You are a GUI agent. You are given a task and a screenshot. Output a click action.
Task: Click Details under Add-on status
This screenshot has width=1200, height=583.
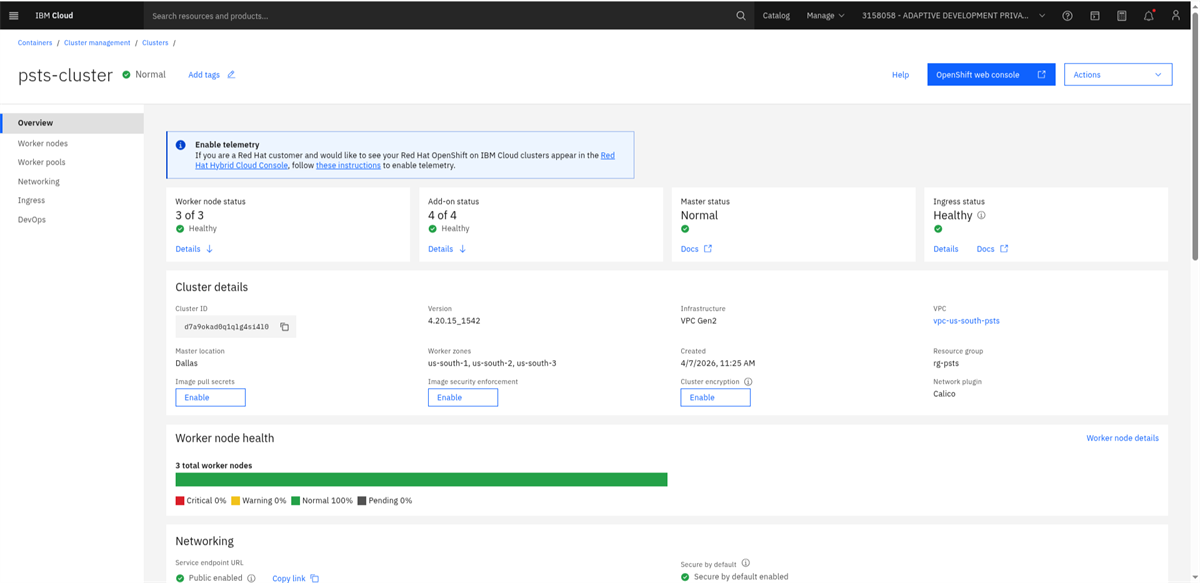[440, 249]
